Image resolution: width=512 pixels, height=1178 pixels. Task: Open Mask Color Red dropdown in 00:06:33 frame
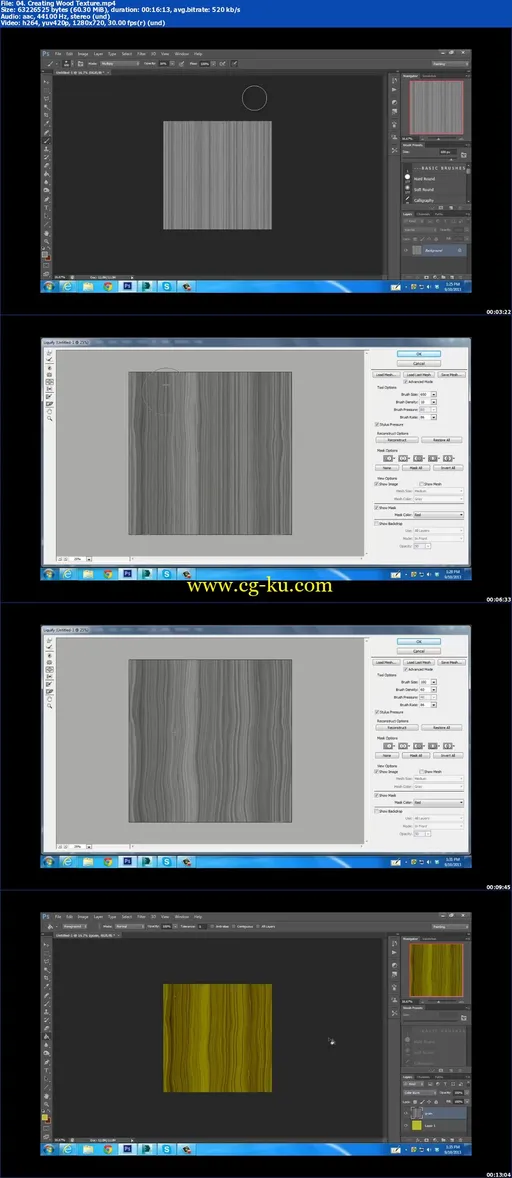pyautogui.click(x=439, y=515)
